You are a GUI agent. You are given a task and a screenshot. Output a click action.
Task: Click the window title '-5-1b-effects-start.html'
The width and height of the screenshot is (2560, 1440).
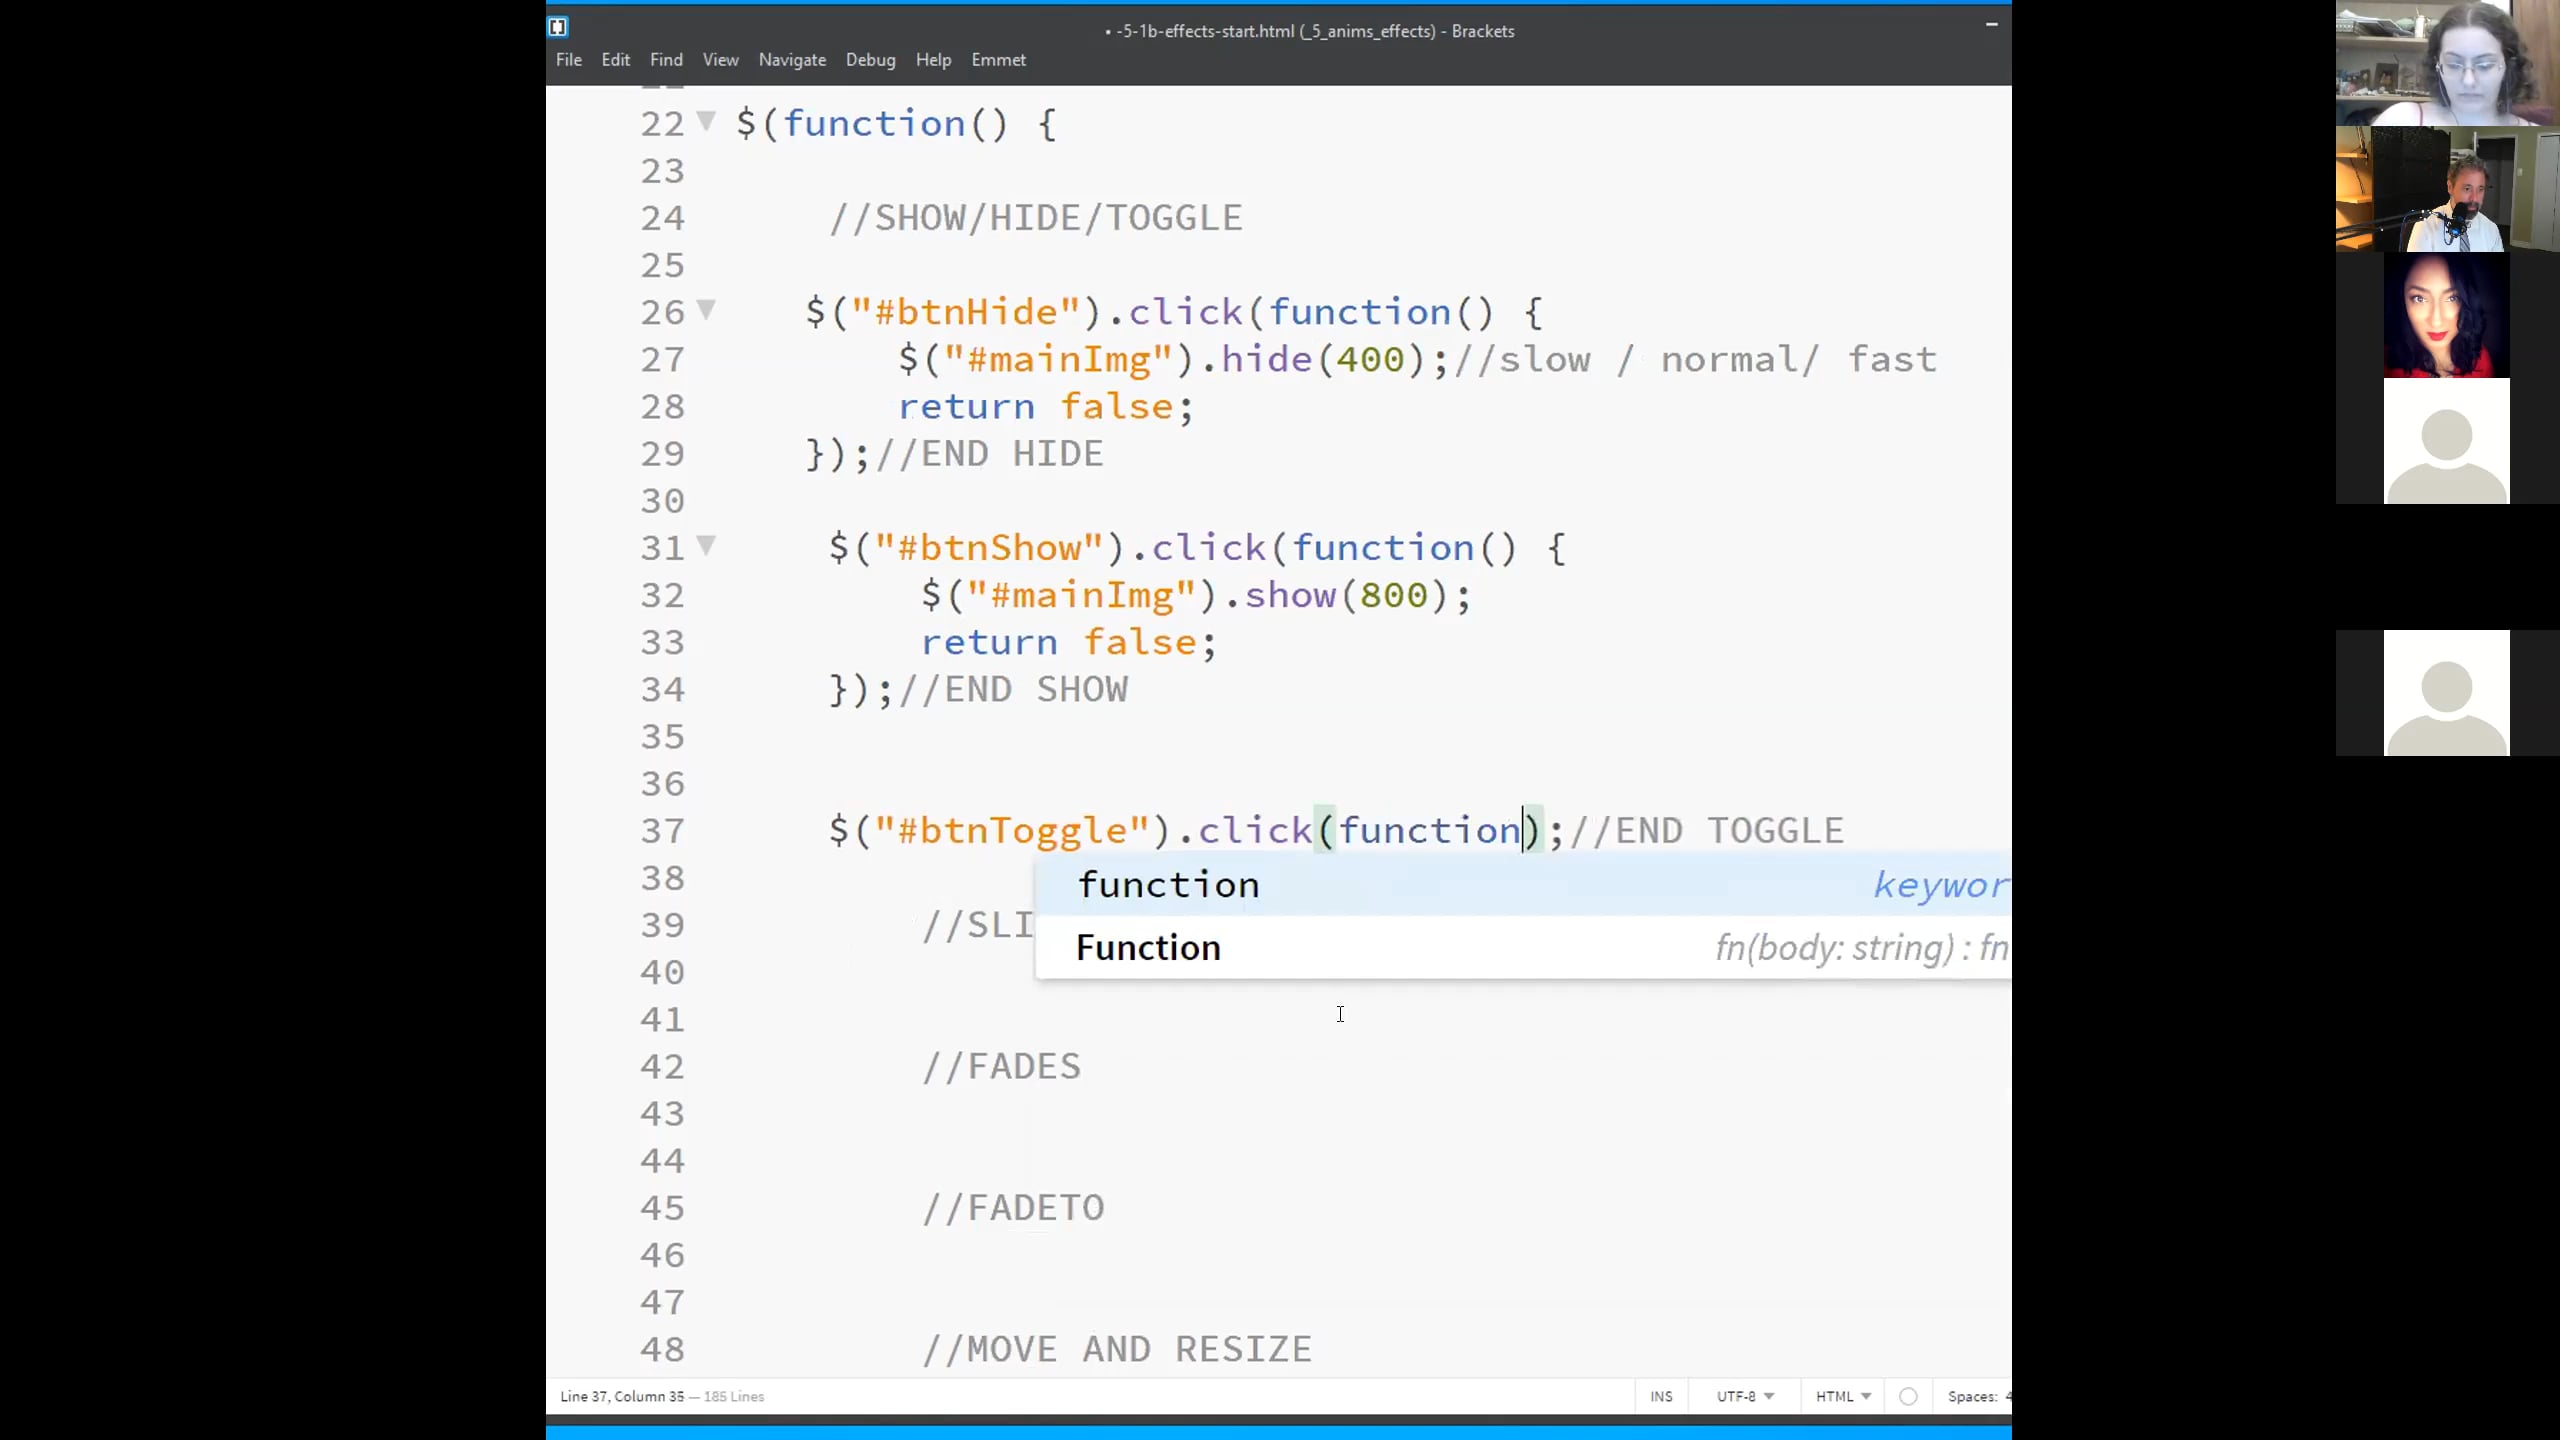pos(1205,31)
